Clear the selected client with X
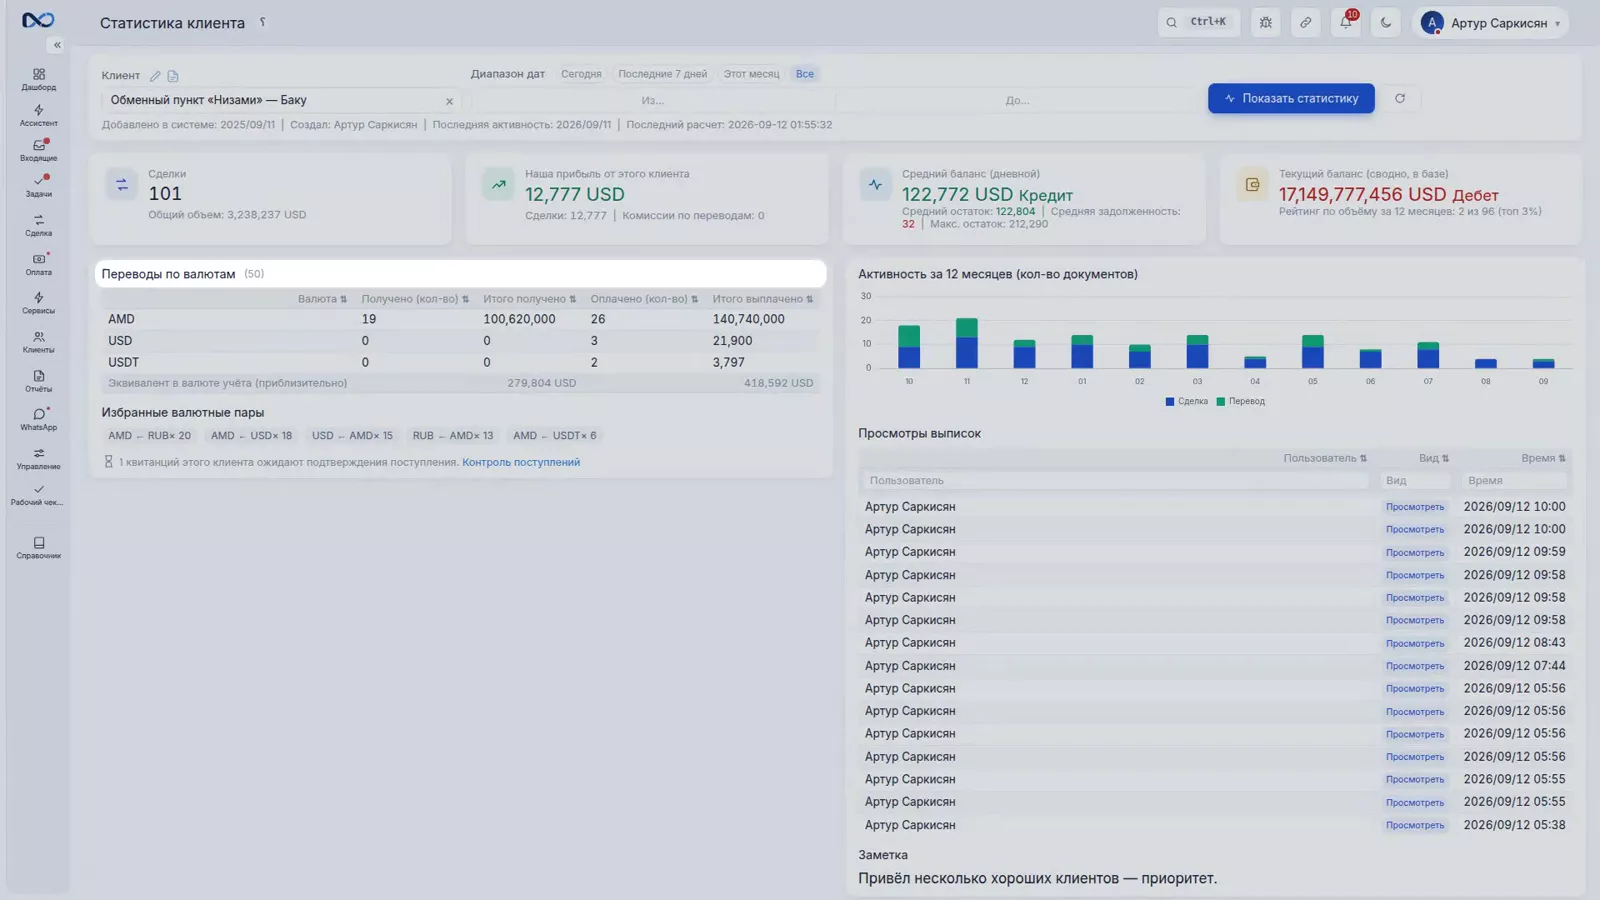 click(449, 101)
